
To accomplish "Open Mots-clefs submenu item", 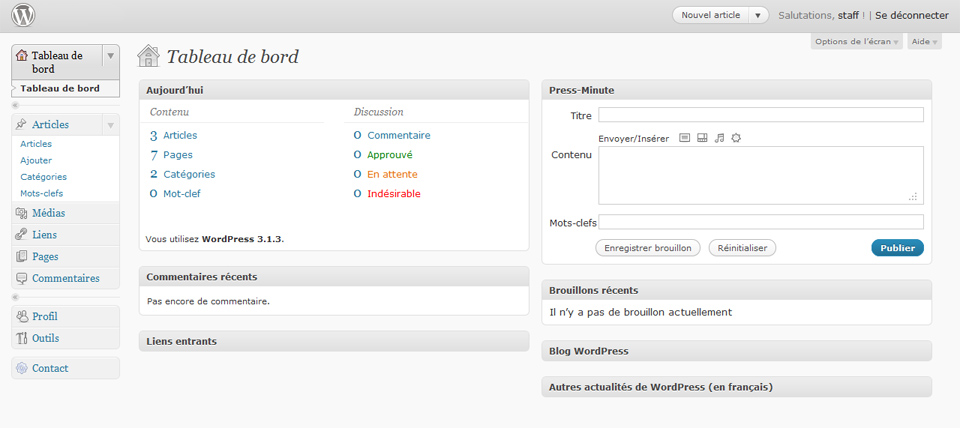I will (42, 193).
